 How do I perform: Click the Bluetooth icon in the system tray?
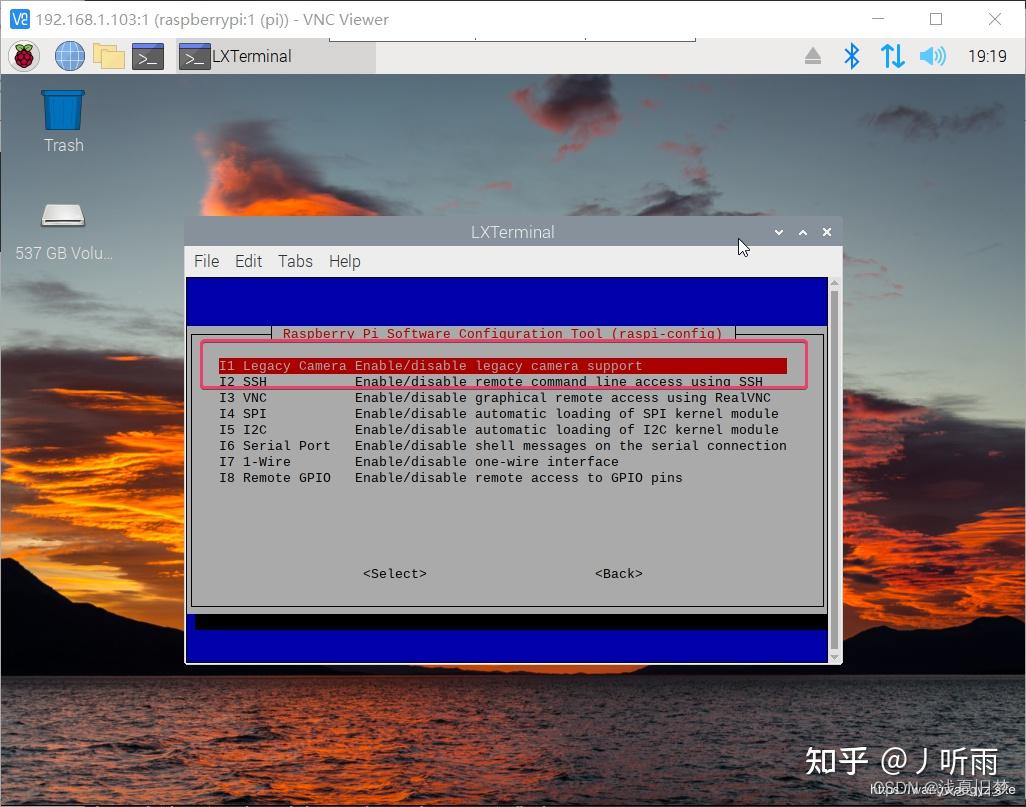point(852,56)
